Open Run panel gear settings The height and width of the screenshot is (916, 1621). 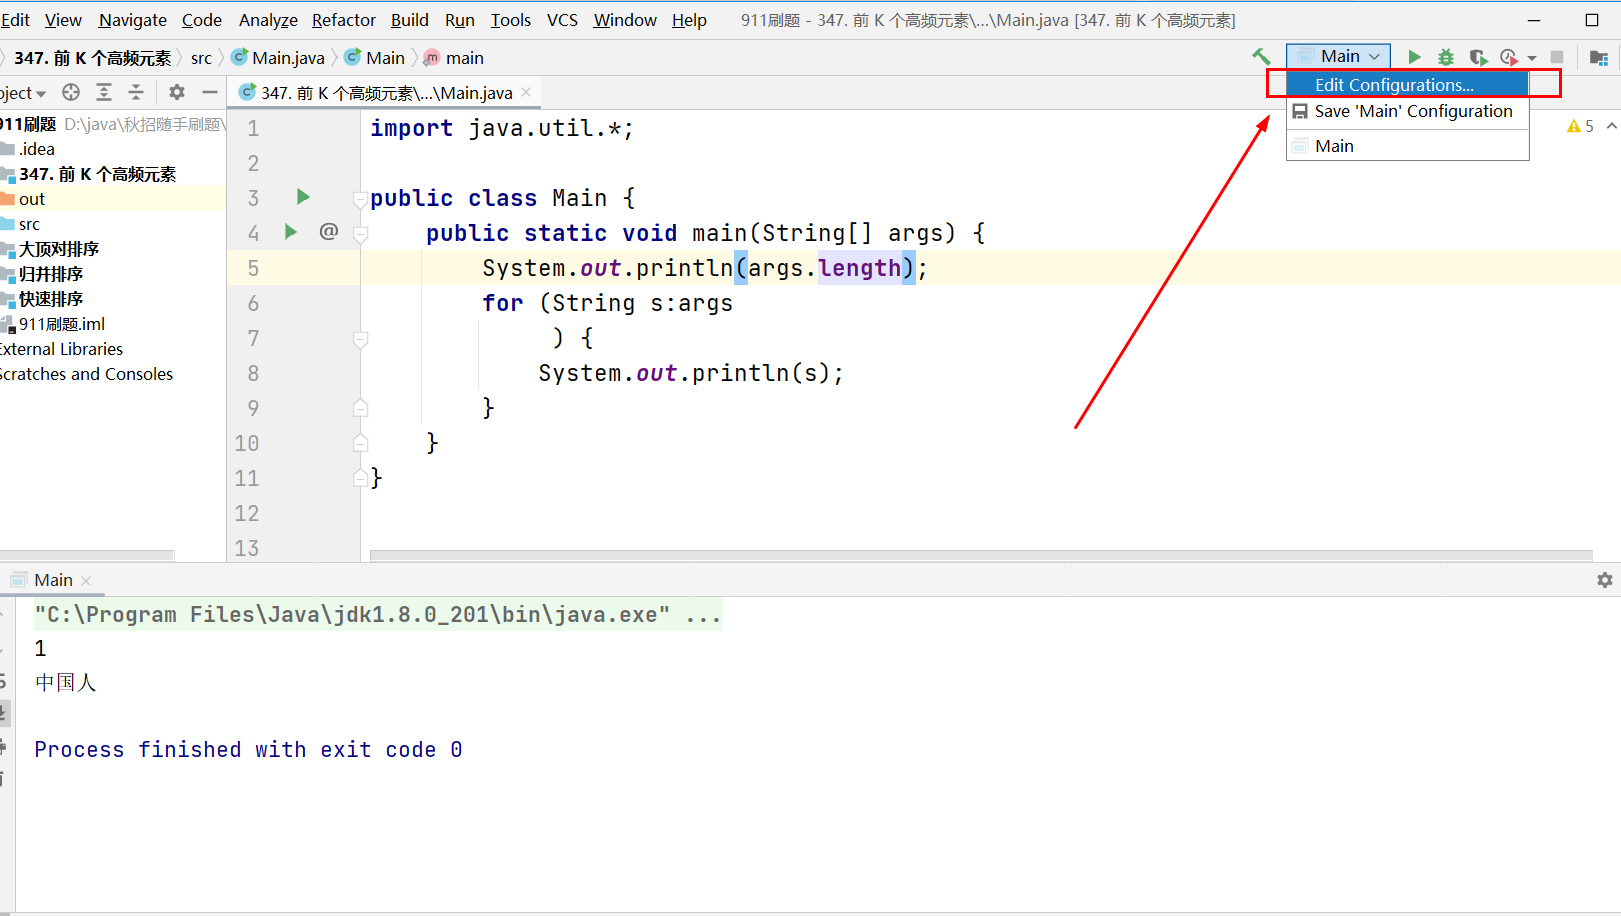[x=1605, y=580]
